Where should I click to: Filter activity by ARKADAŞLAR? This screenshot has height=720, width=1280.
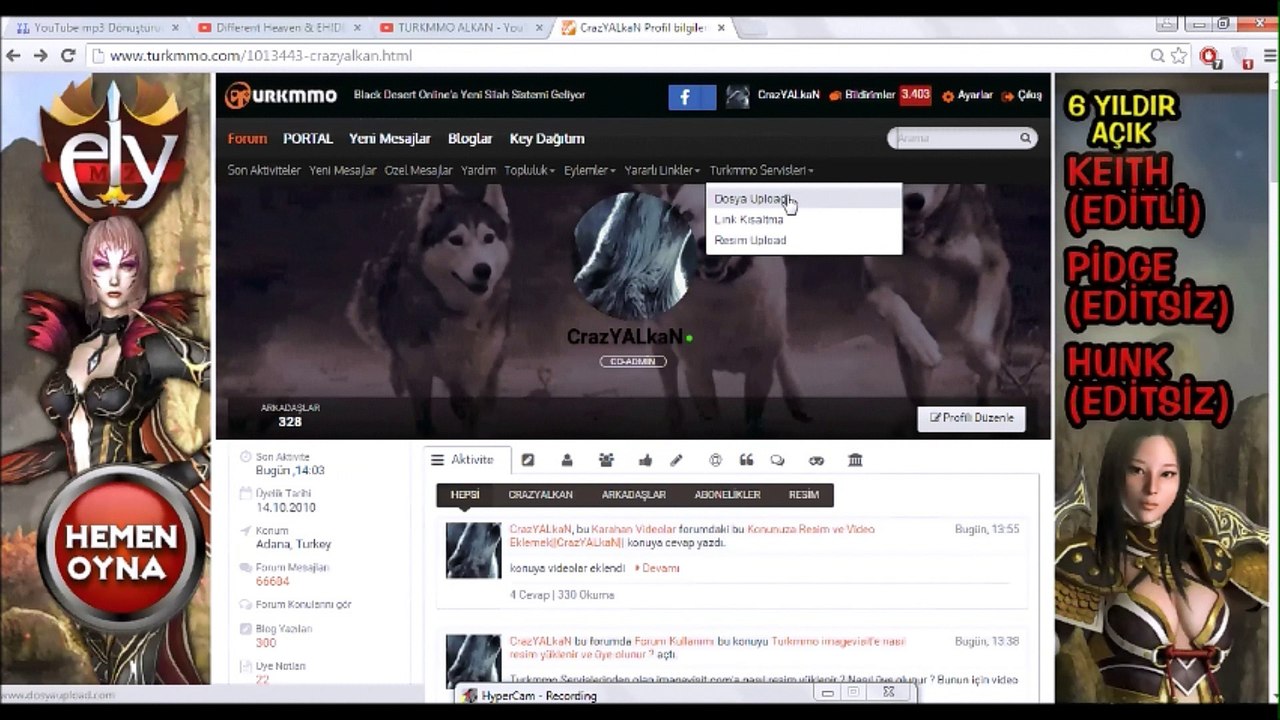click(634, 495)
